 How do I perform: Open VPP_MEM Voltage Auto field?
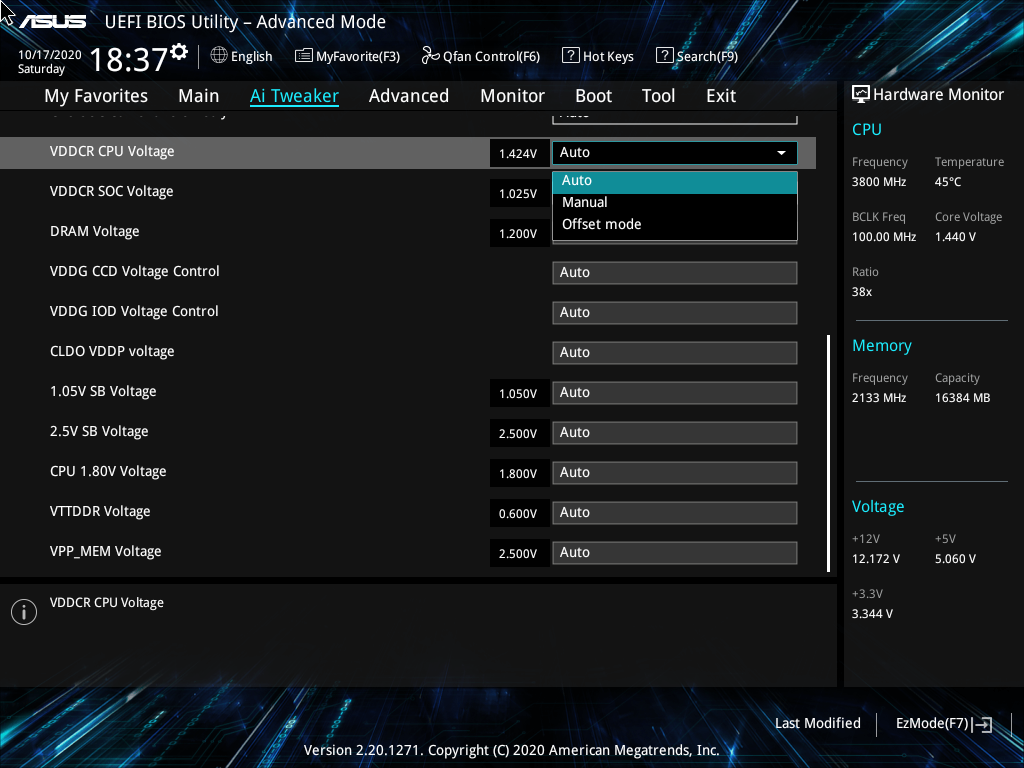tap(675, 552)
